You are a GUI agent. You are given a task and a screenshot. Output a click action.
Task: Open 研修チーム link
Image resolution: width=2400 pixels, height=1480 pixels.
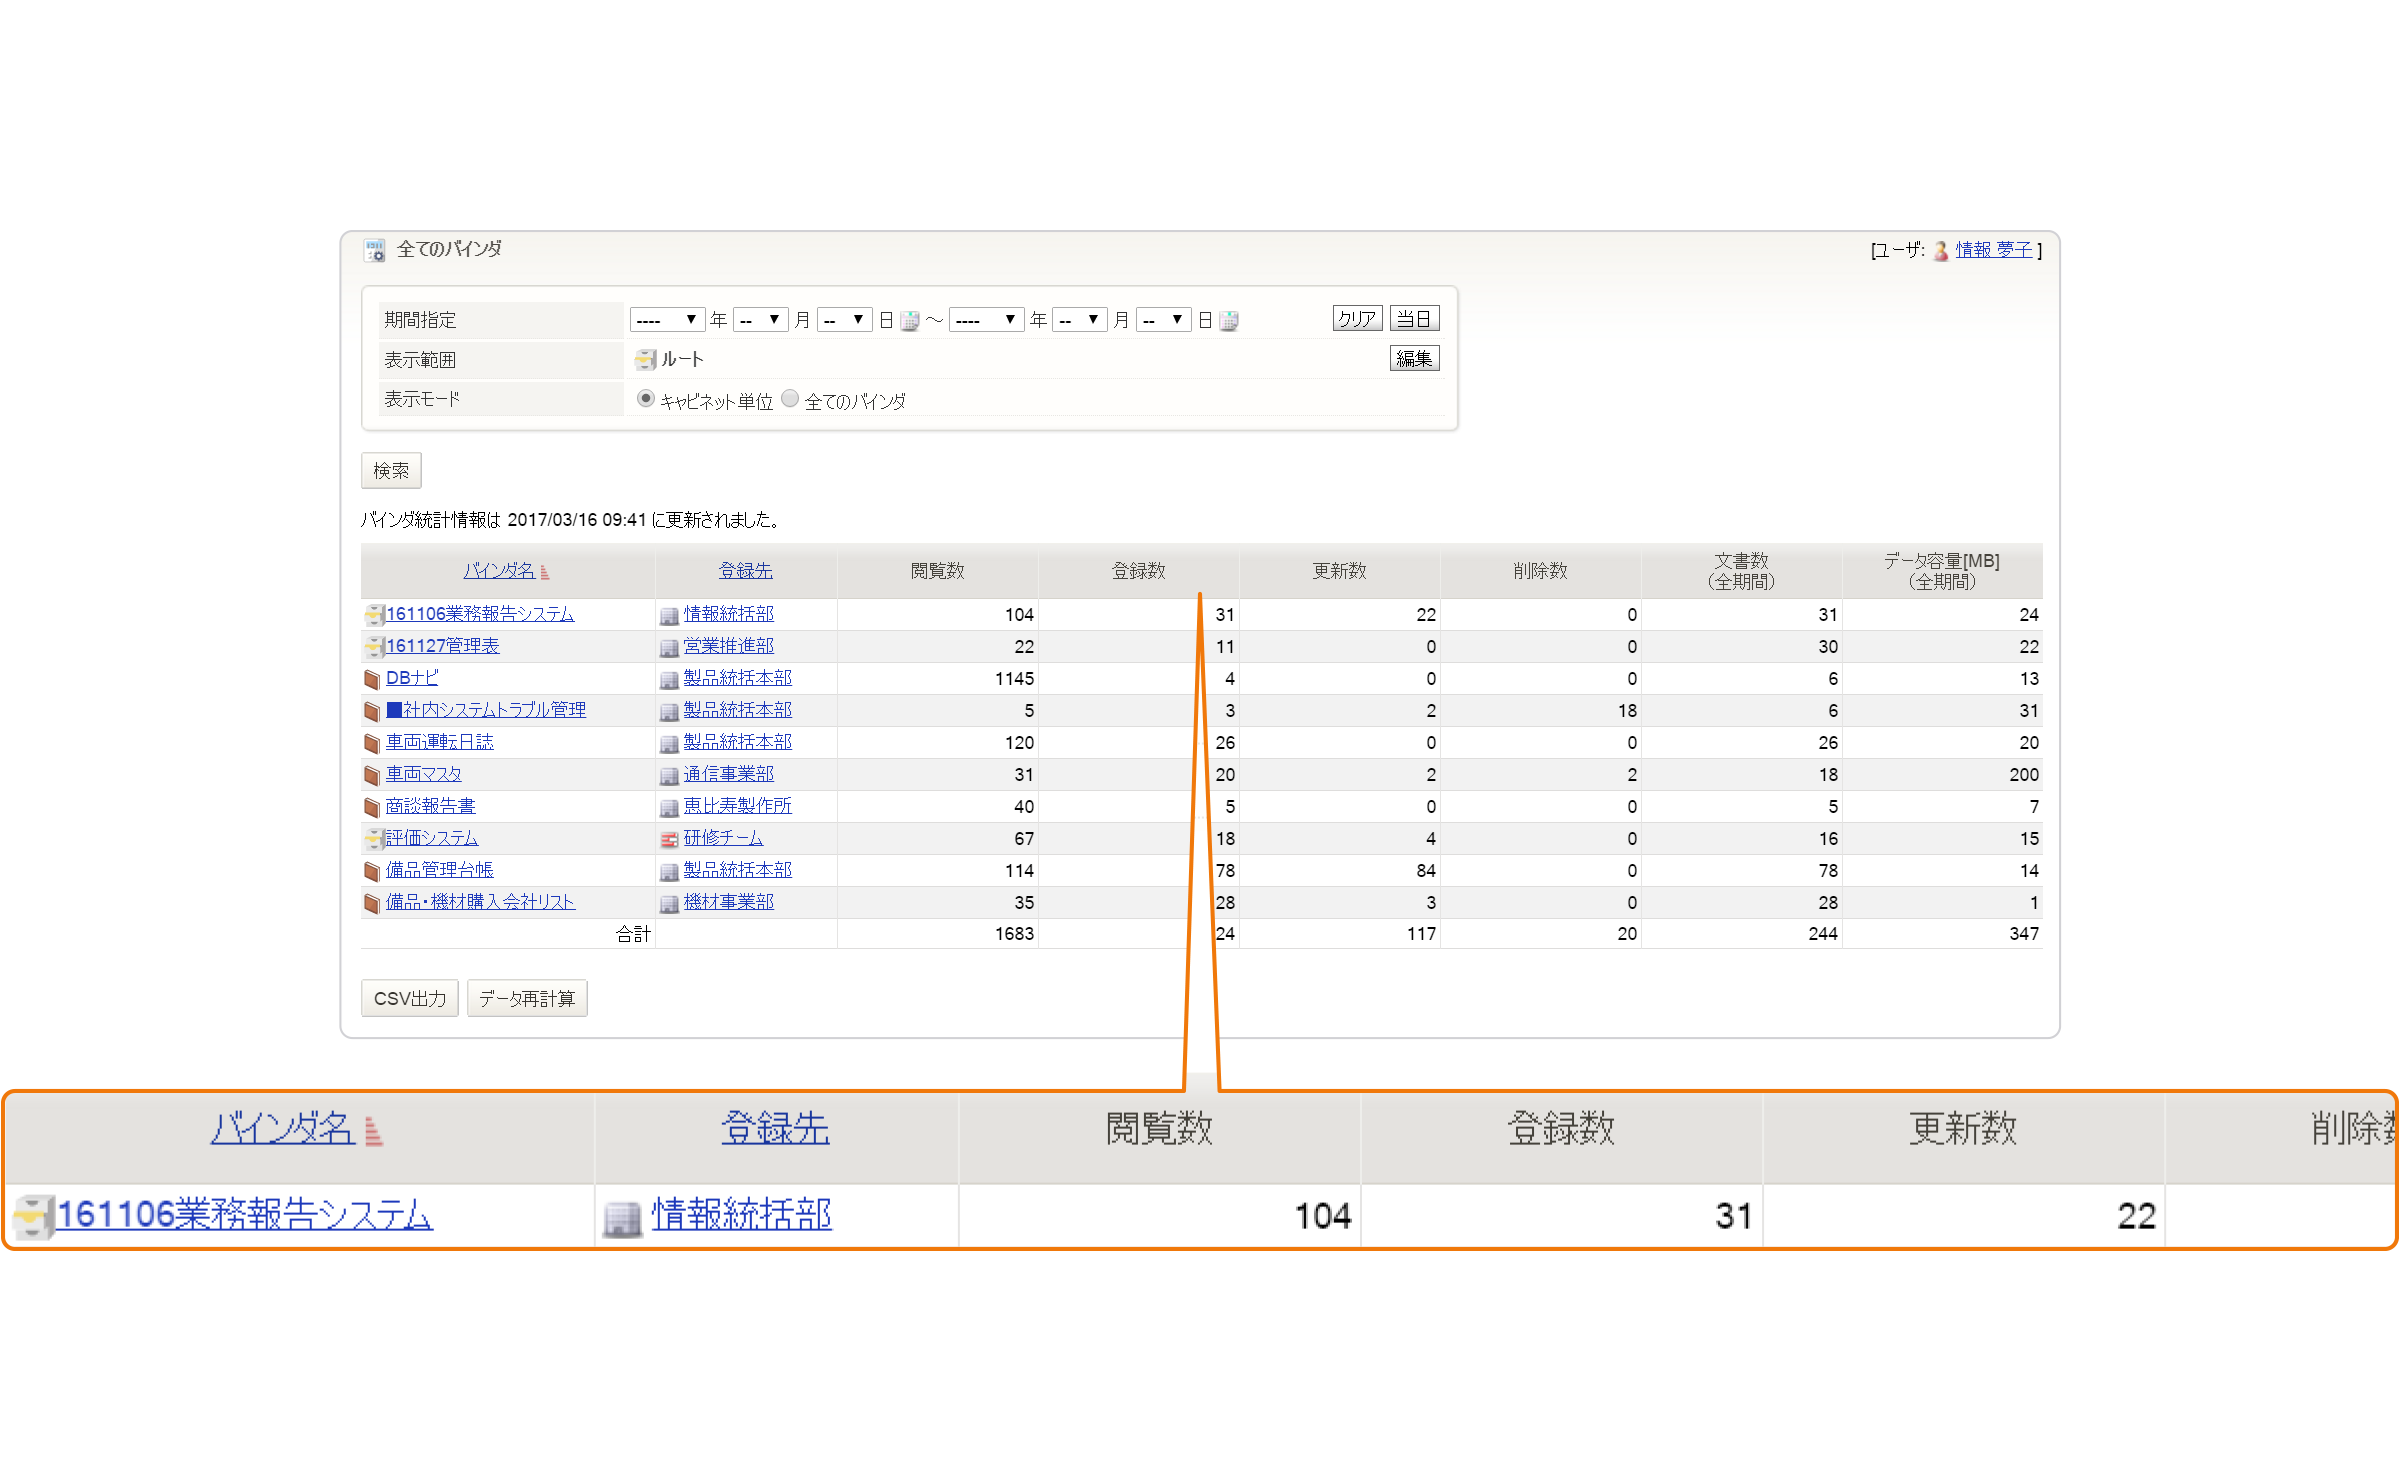click(724, 838)
